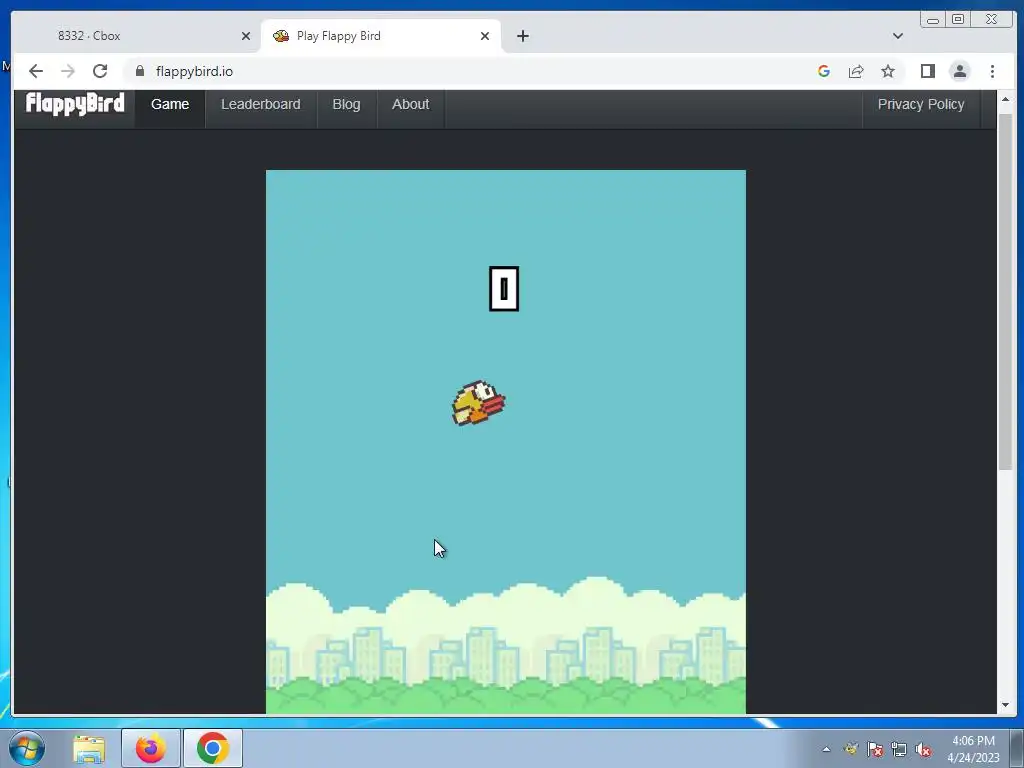Click the score counter in the game
The width and height of the screenshot is (1024, 768).
pyautogui.click(x=504, y=289)
